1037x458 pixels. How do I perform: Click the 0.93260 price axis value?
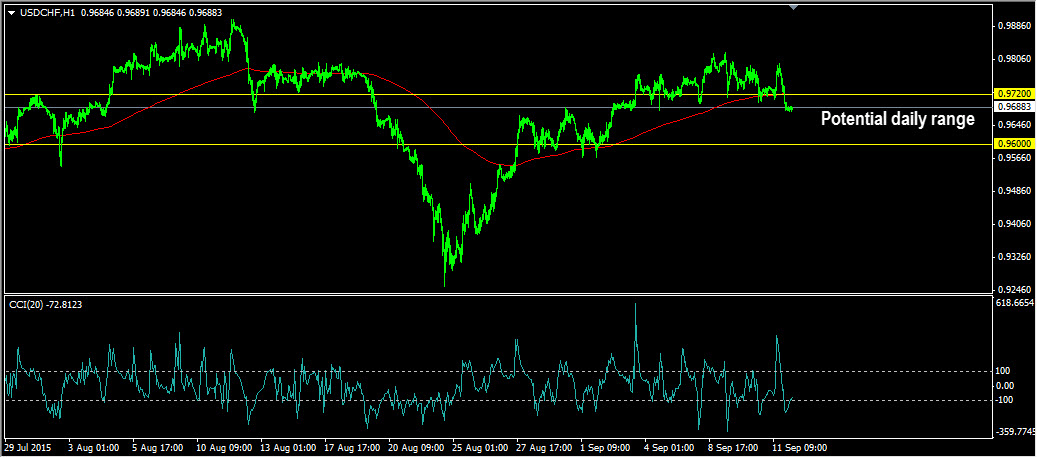(1017, 256)
